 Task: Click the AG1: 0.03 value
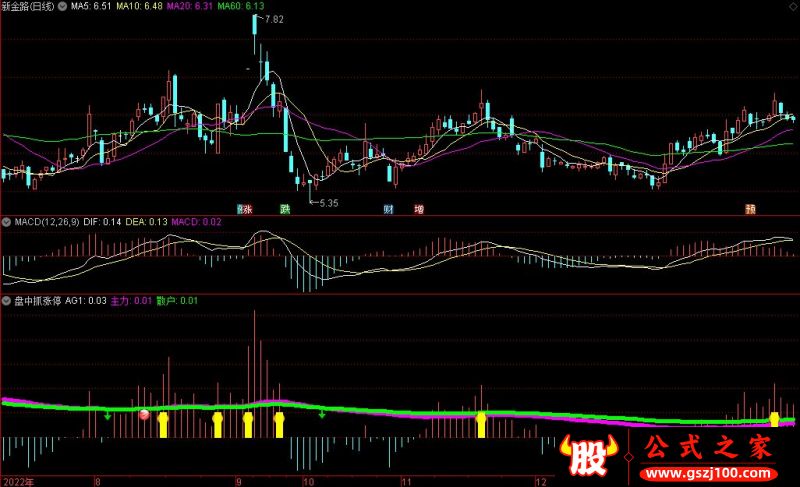[86, 300]
